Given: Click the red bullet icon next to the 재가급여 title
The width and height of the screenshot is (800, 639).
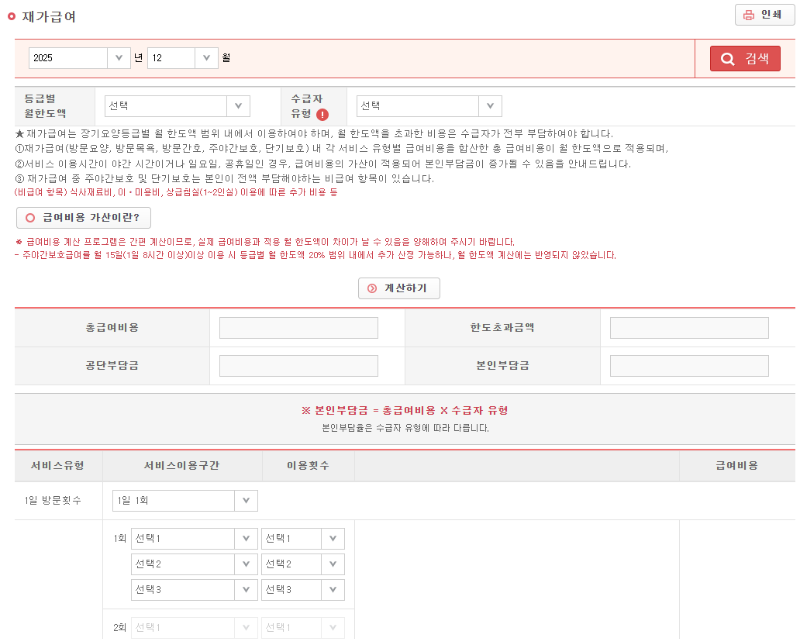Looking at the screenshot, I should (x=13, y=16).
